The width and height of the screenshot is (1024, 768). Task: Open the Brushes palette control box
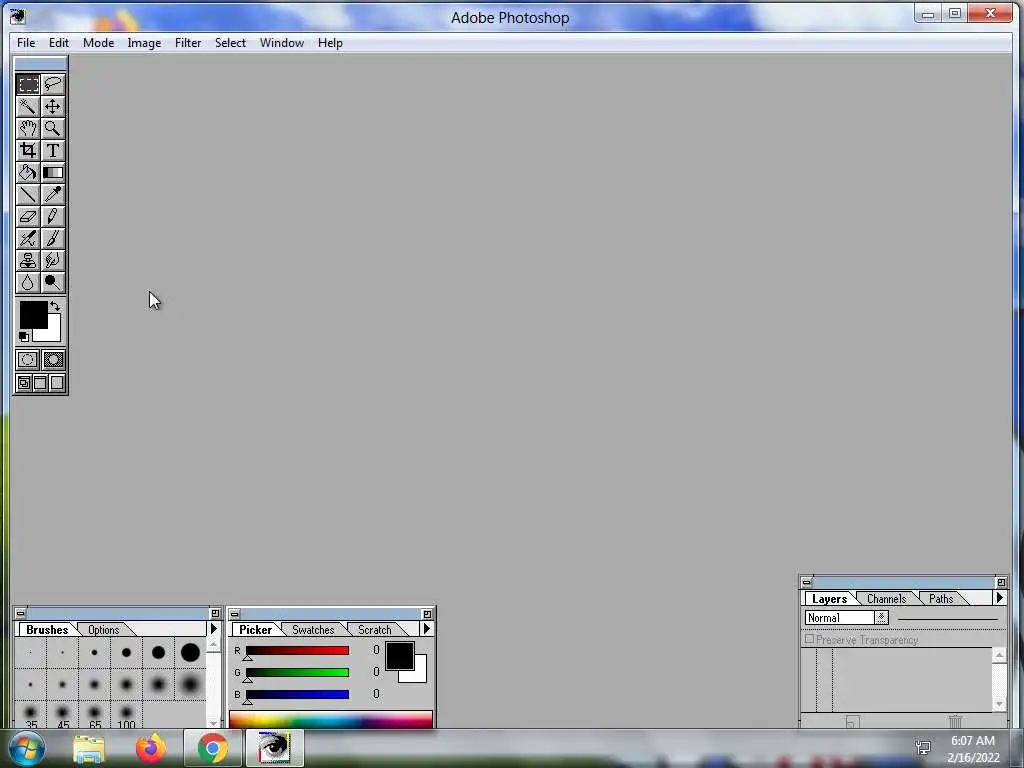click(21, 614)
